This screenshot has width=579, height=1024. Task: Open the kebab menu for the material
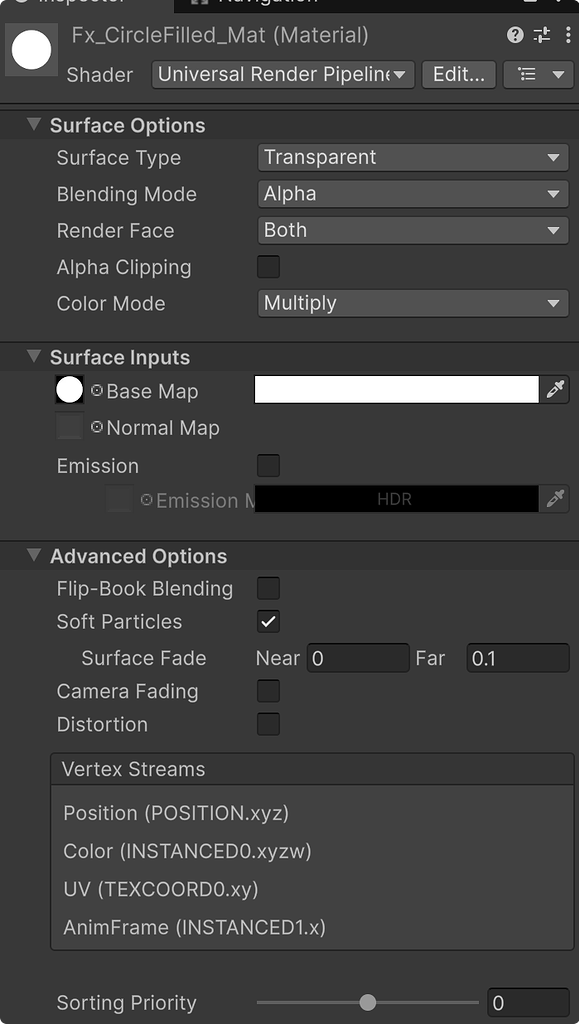(570, 35)
